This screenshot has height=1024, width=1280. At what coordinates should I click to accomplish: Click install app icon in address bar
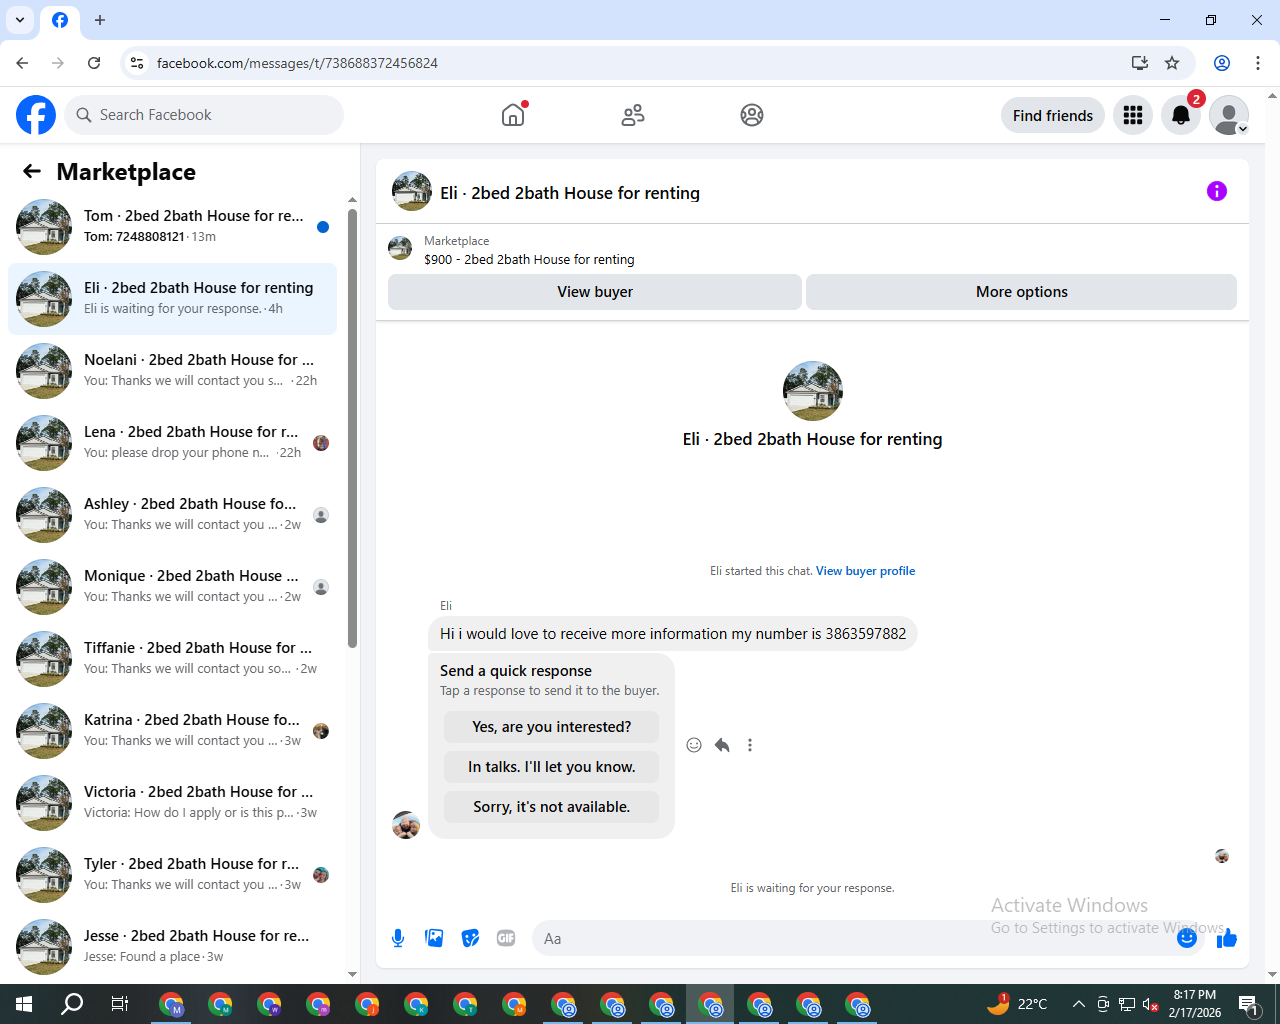pos(1140,63)
